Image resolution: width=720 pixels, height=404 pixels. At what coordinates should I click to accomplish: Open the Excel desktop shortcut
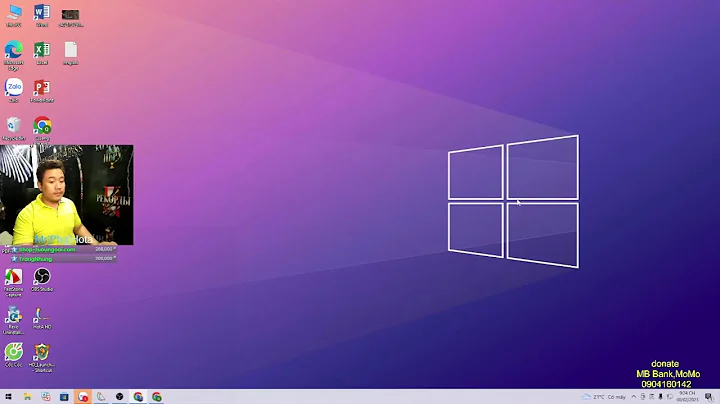(42, 53)
